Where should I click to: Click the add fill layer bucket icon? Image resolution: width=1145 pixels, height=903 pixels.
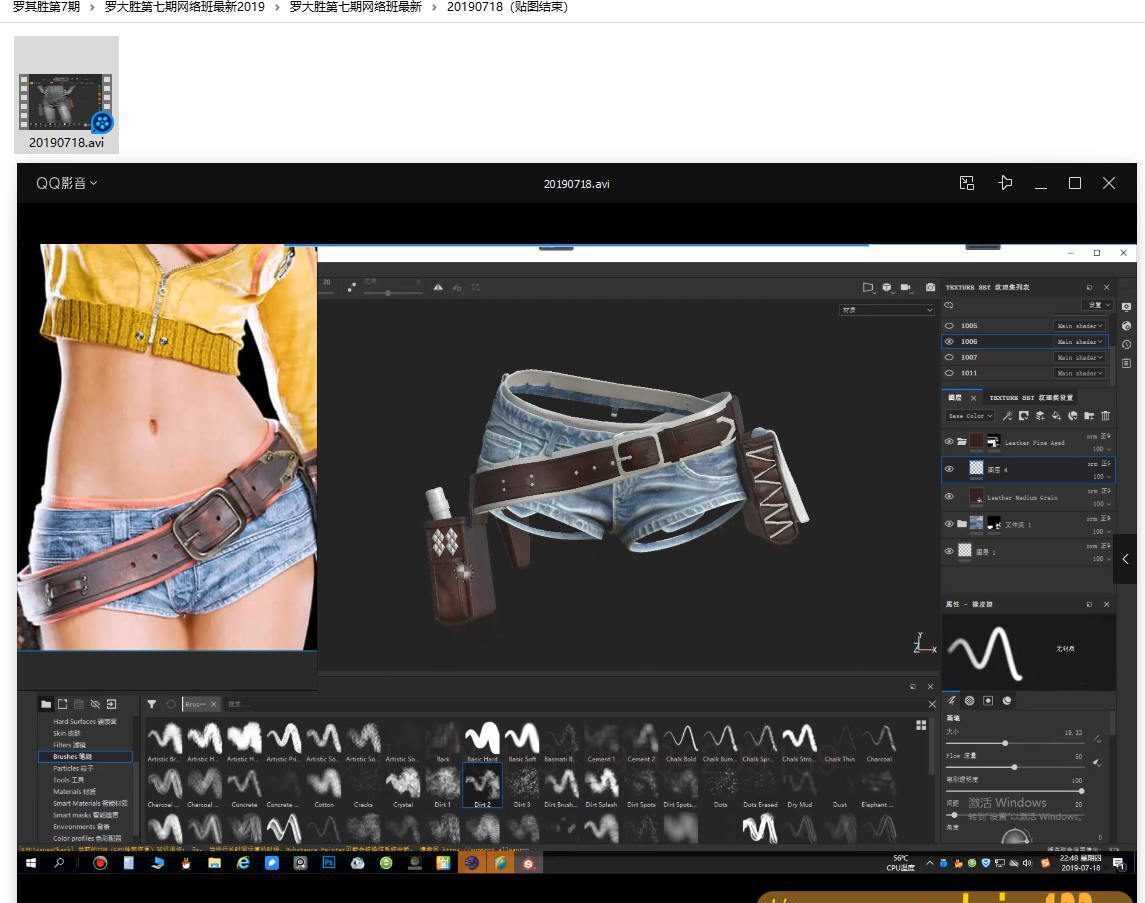(1056, 416)
